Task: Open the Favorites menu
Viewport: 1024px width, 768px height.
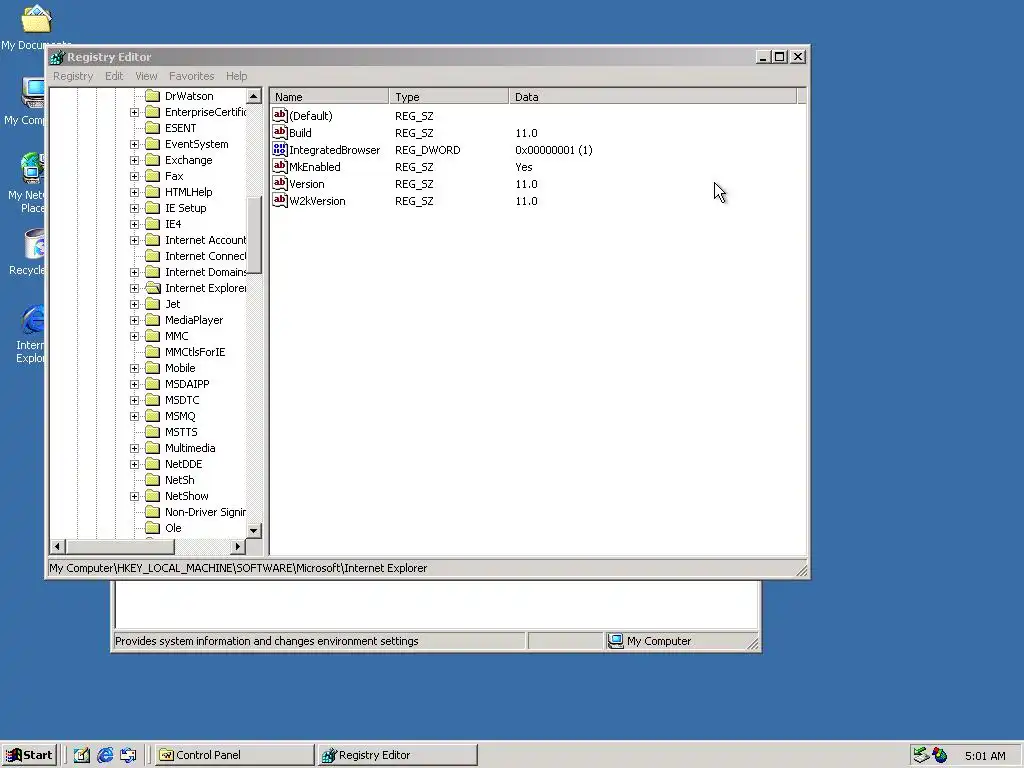Action: (191, 76)
